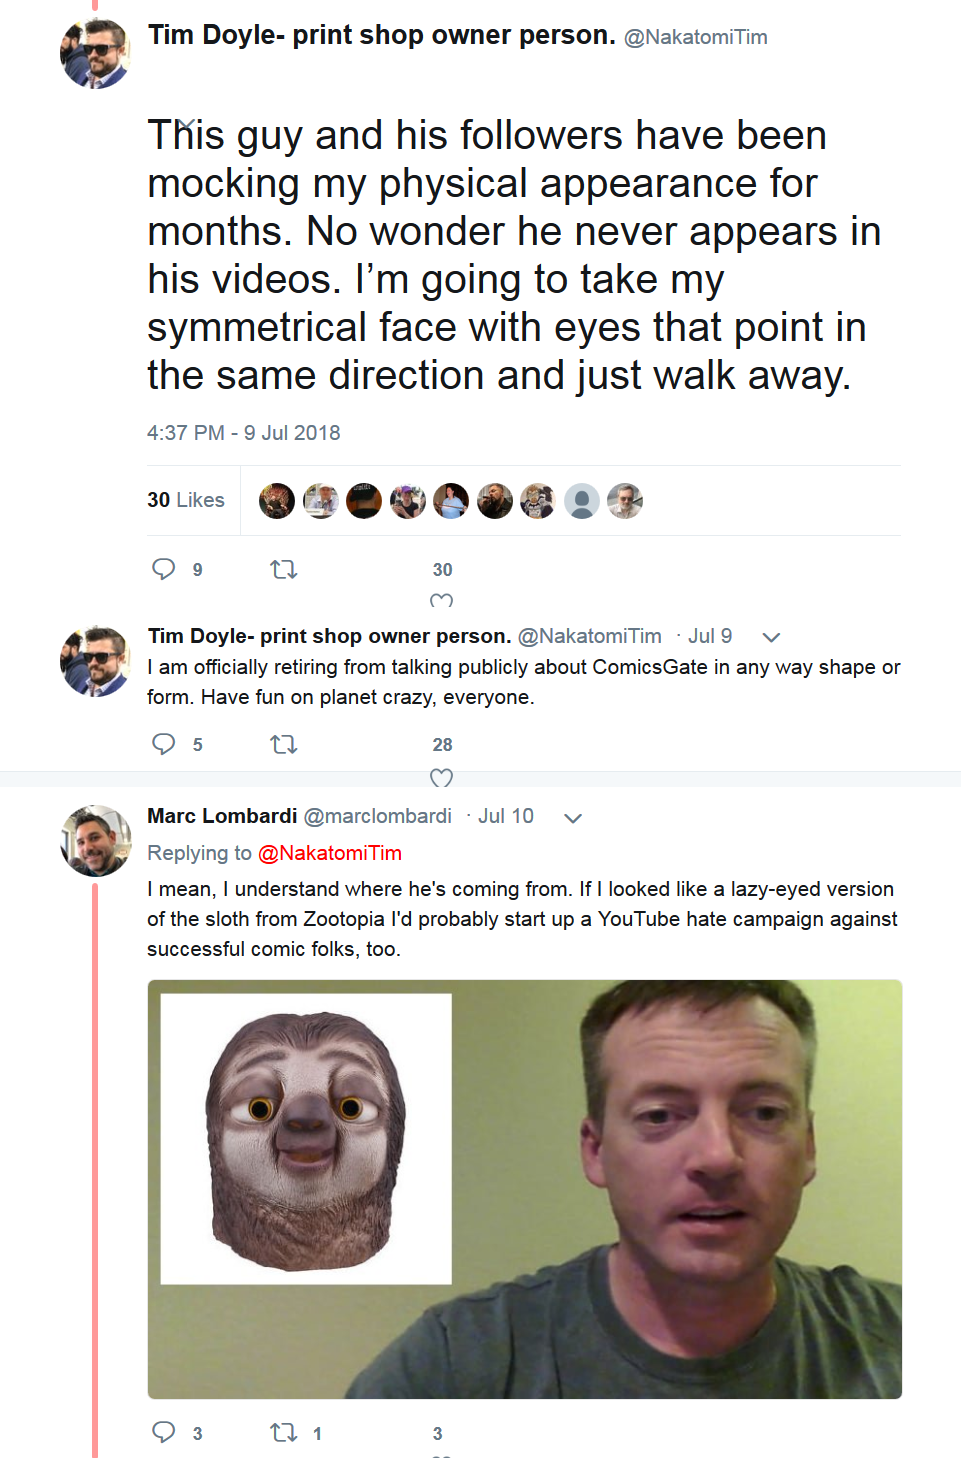Reply to Marc Lombardi's tweet
961x1458 pixels.
(x=163, y=1432)
